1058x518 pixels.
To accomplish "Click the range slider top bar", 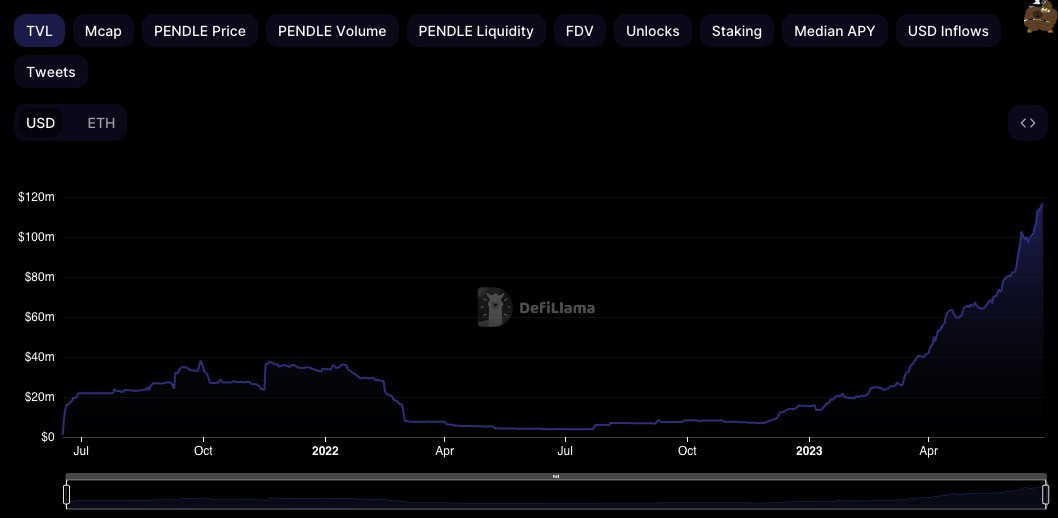I will click(x=556, y=476).
